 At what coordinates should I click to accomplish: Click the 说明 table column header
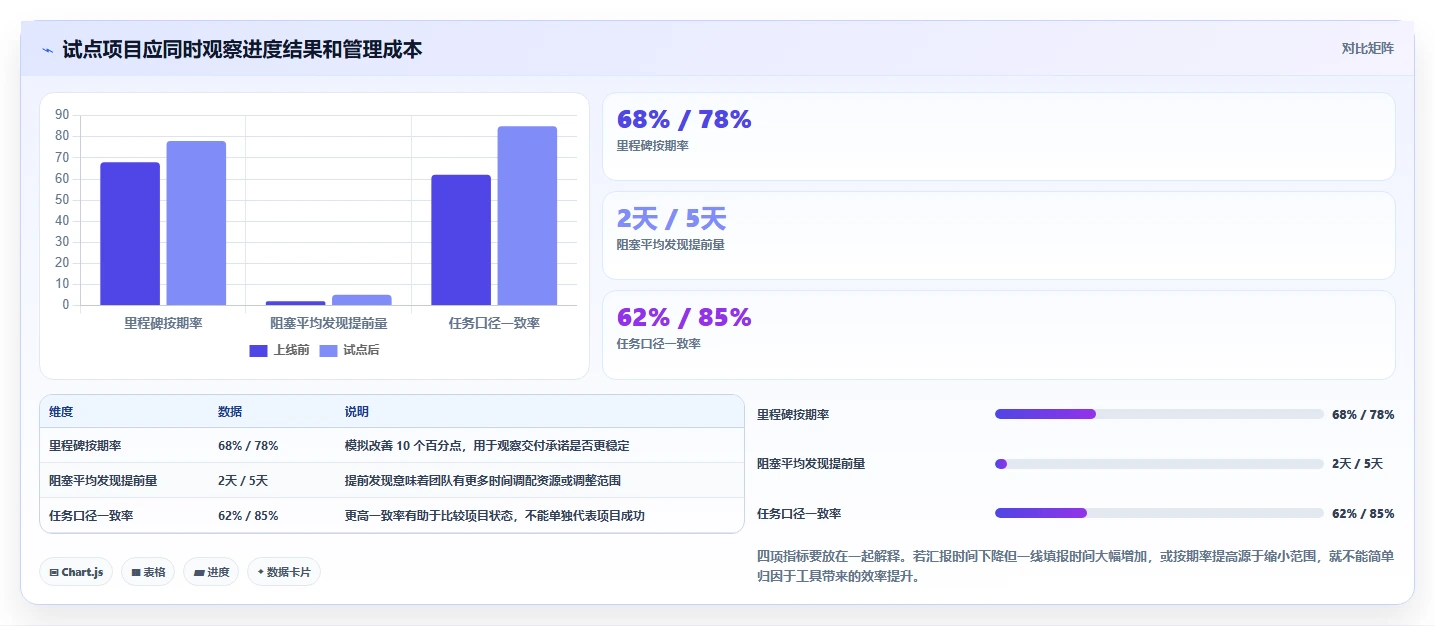coord(357,412)
